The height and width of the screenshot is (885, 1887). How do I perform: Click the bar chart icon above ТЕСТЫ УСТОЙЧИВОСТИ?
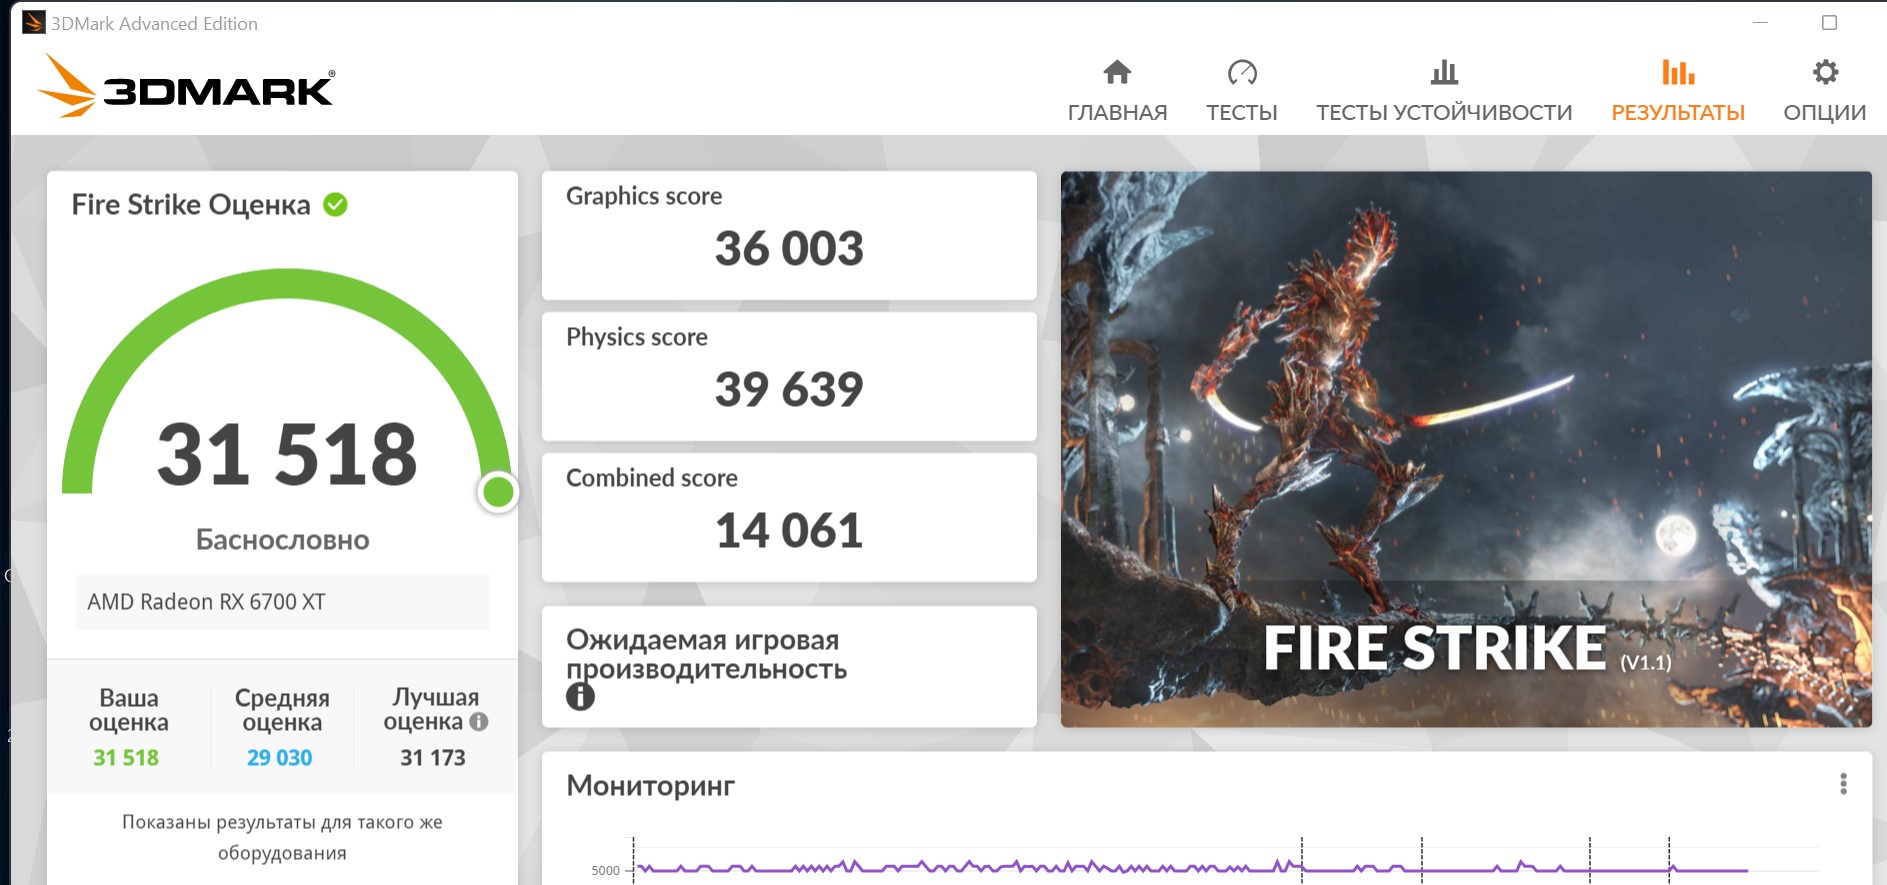coord(1444,72)
